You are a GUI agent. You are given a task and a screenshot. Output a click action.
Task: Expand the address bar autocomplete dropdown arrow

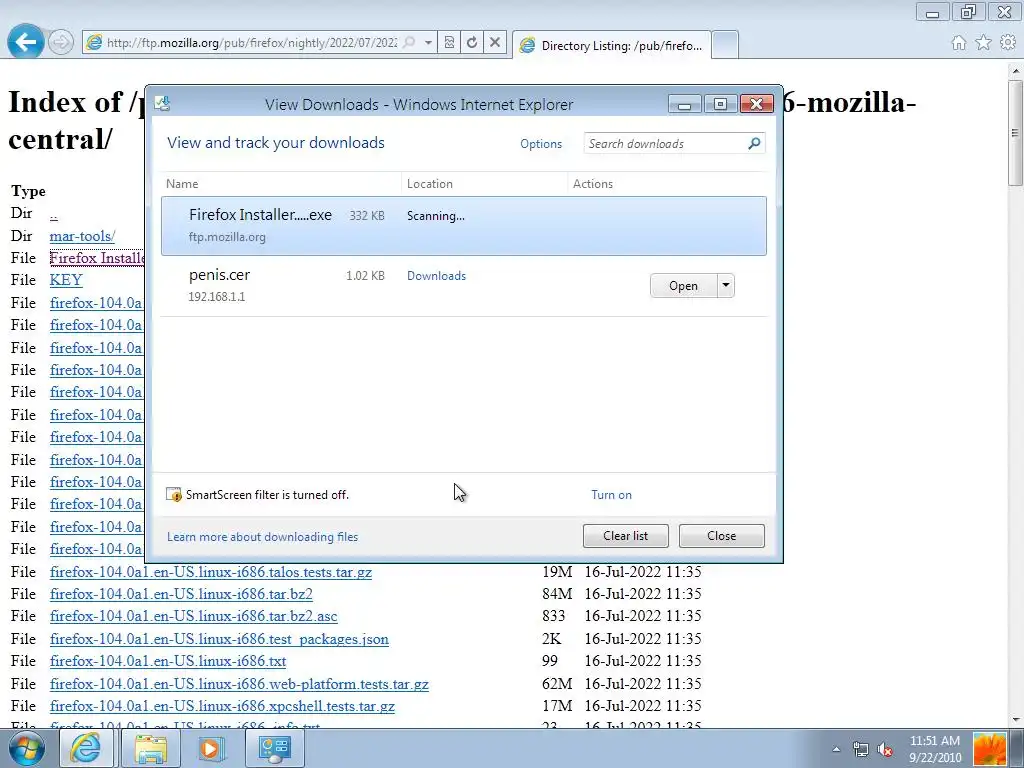point(428,42)
